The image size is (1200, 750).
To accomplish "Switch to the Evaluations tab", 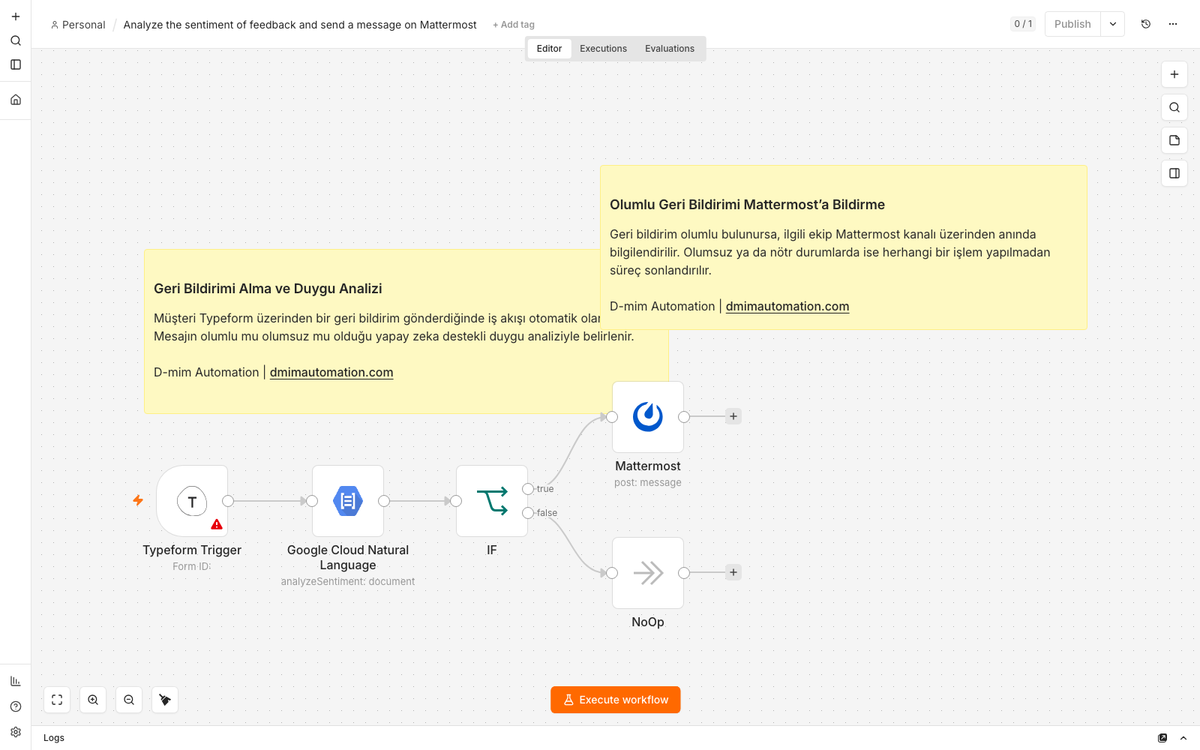I will point(670,48).
